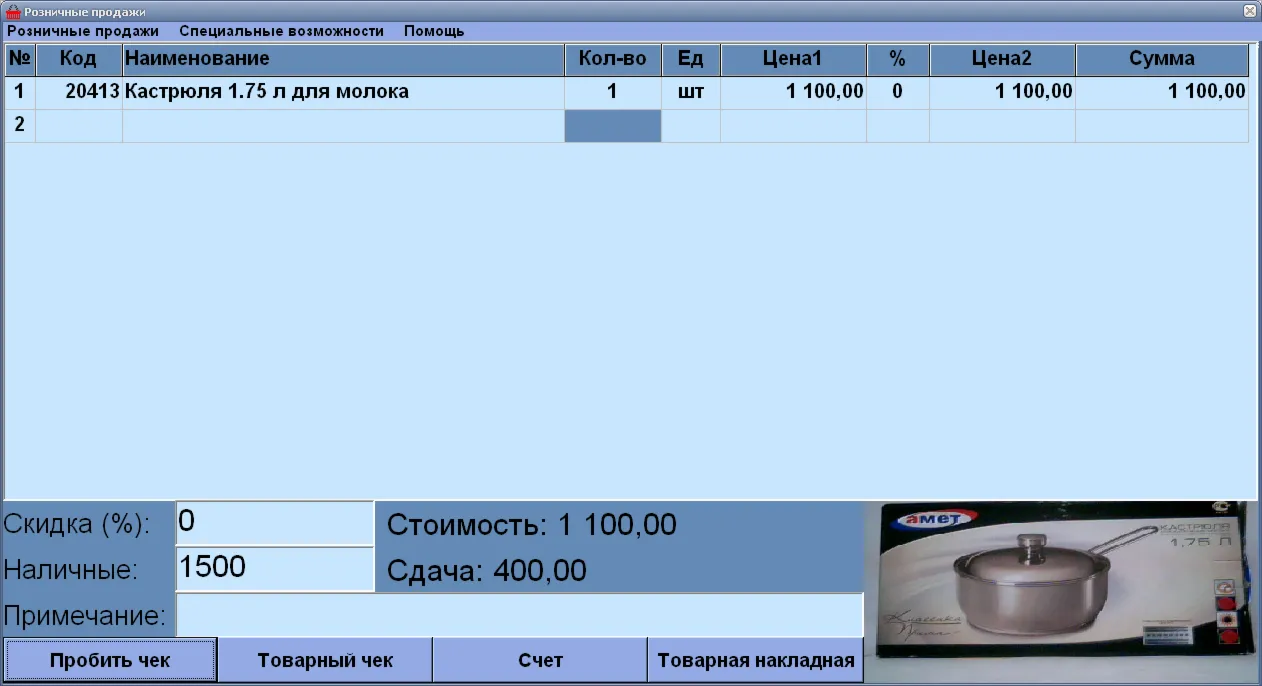Click the red basket app icon in title bar
The width and height of the screenshot is (1262, 686).
(14, 11)
